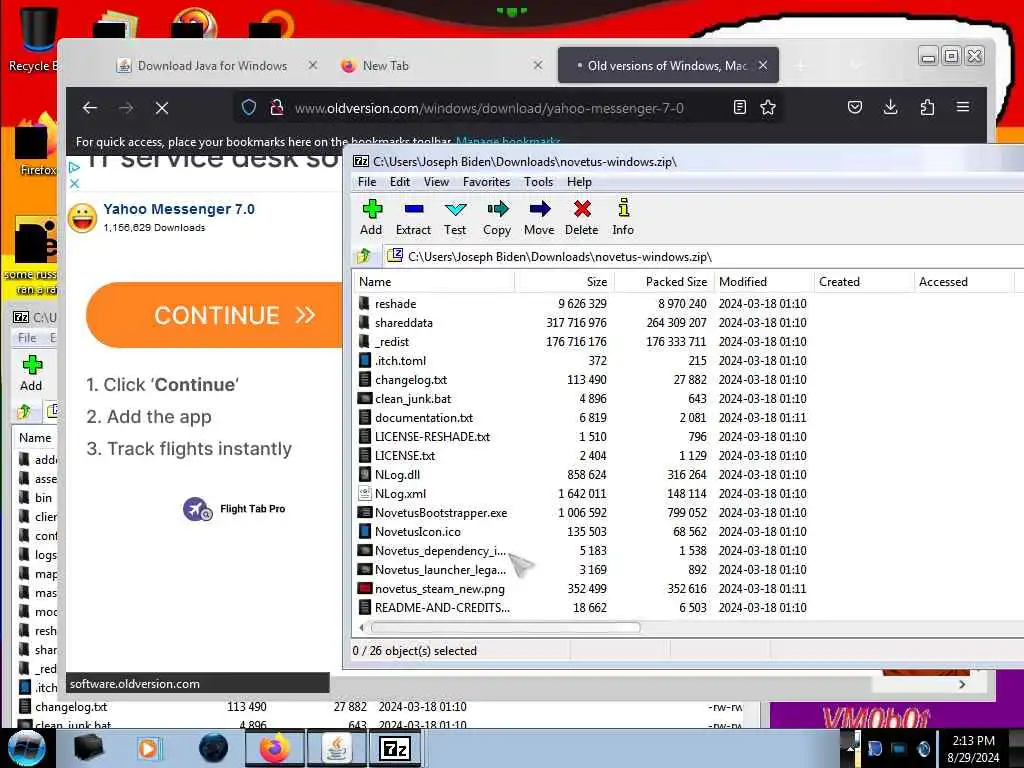The image size is (1024, 768).
Task: Stop loading the page in Firefox
Action: (x=162, y=108)
